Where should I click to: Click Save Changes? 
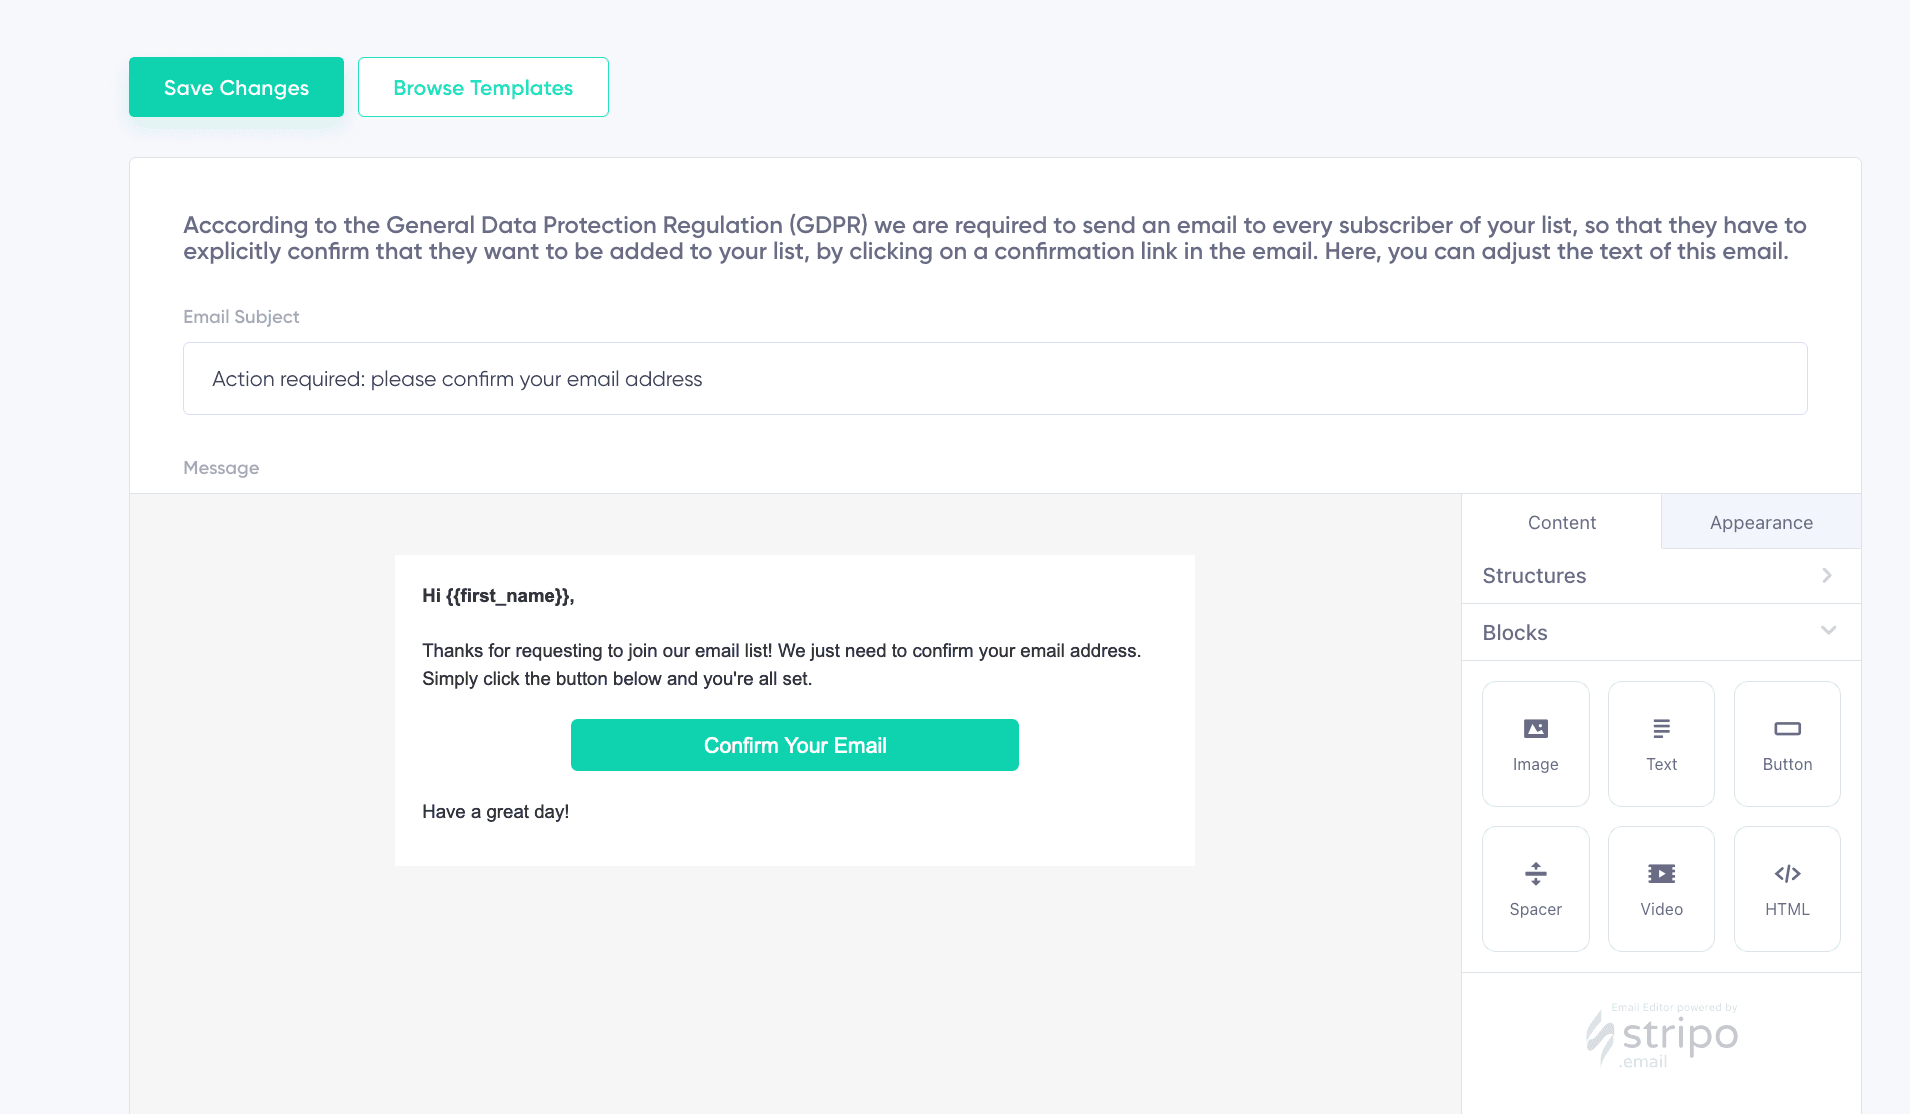click(x=236, y=87)
